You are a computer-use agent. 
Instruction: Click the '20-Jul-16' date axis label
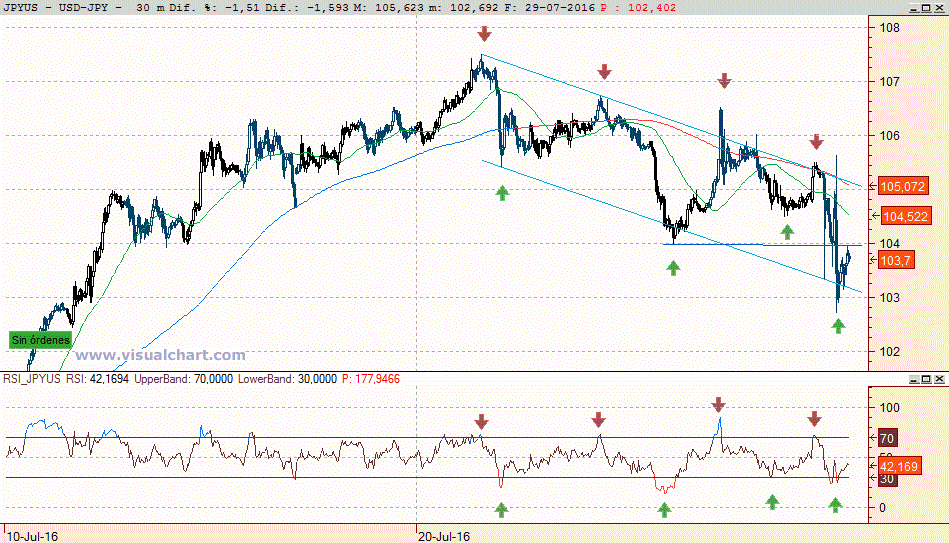(444, 536)
